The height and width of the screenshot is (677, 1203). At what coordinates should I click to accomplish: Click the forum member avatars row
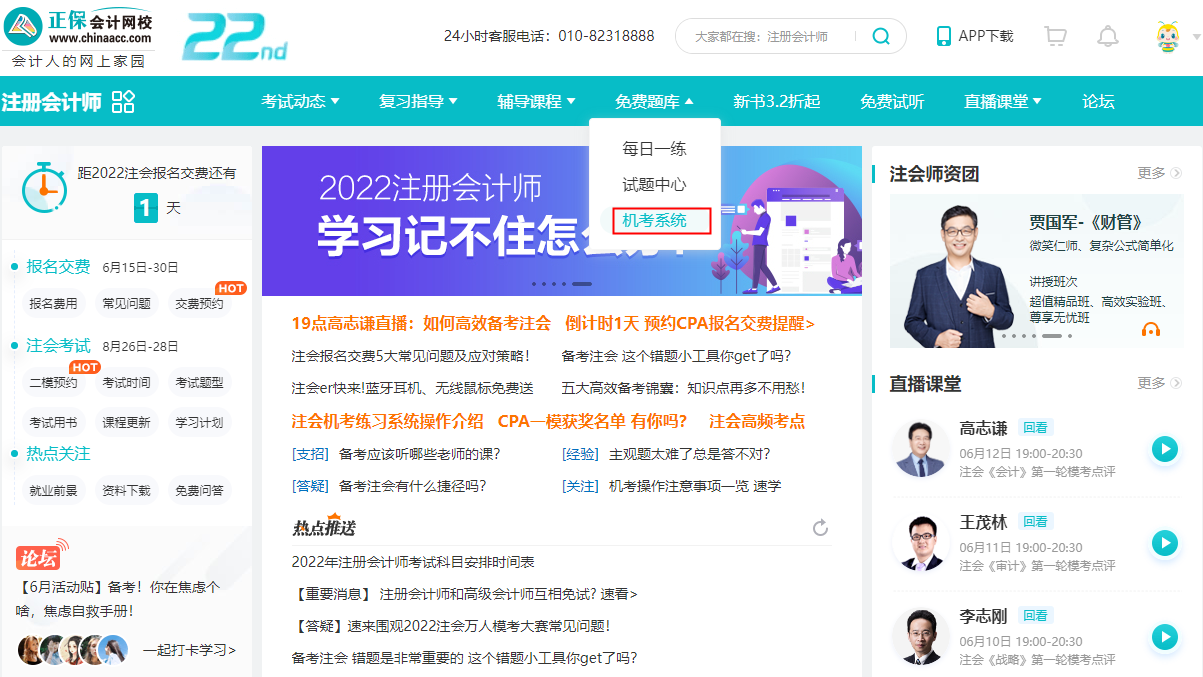pyautogui.click(x=73, y=650)
